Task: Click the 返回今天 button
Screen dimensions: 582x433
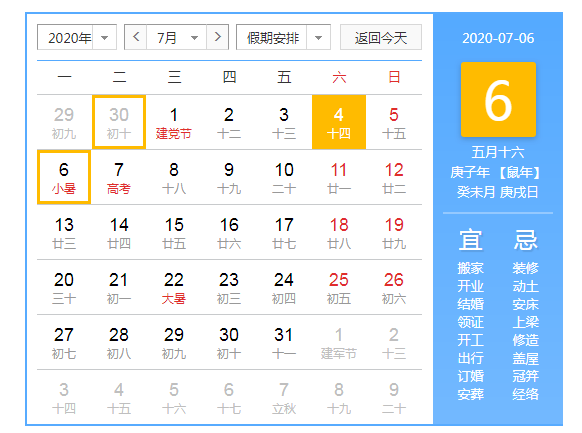Action: (381, 37)
